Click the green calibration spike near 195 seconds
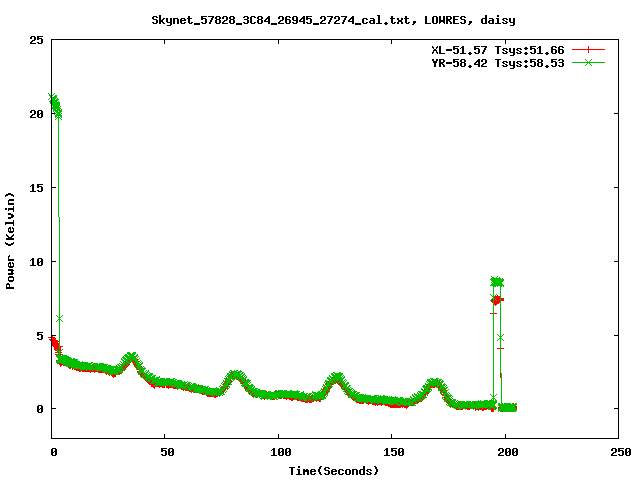This screenshot has height=480, width=640. coord(497,281)
